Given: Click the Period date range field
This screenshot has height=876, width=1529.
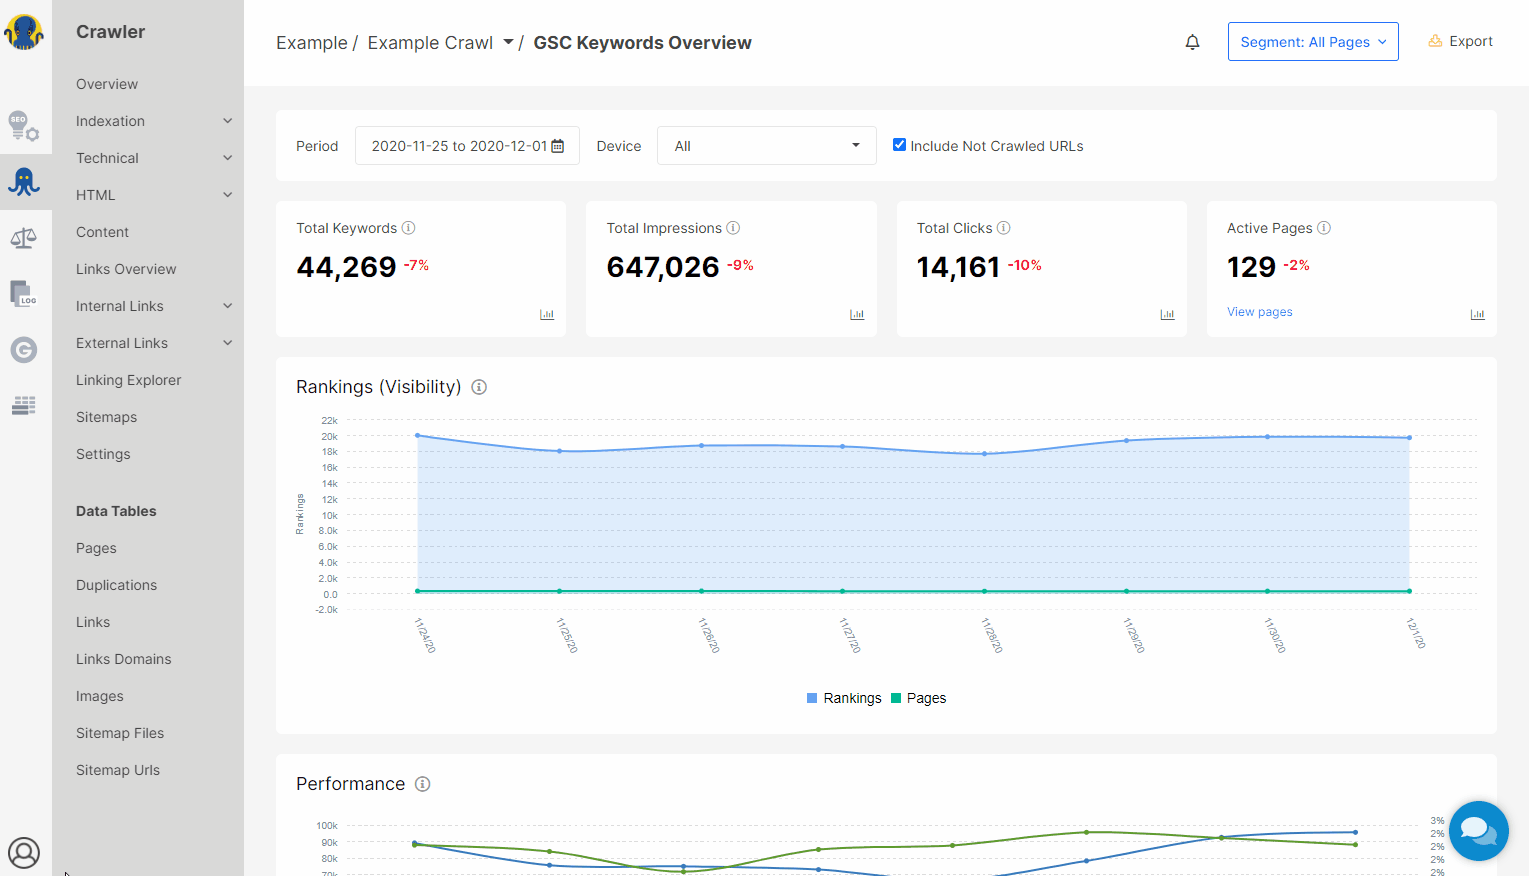Looking at the screenshot, I should 467,146.
